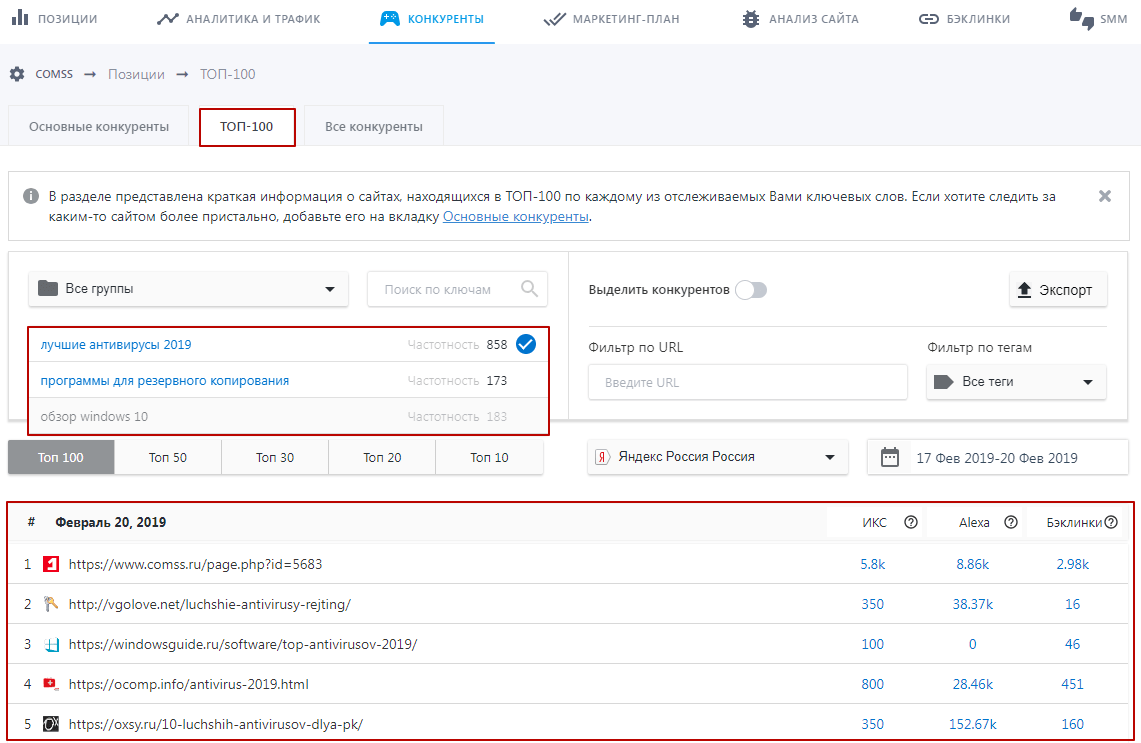
Task: Click the info circle icon in the notice
Action: 31,196
